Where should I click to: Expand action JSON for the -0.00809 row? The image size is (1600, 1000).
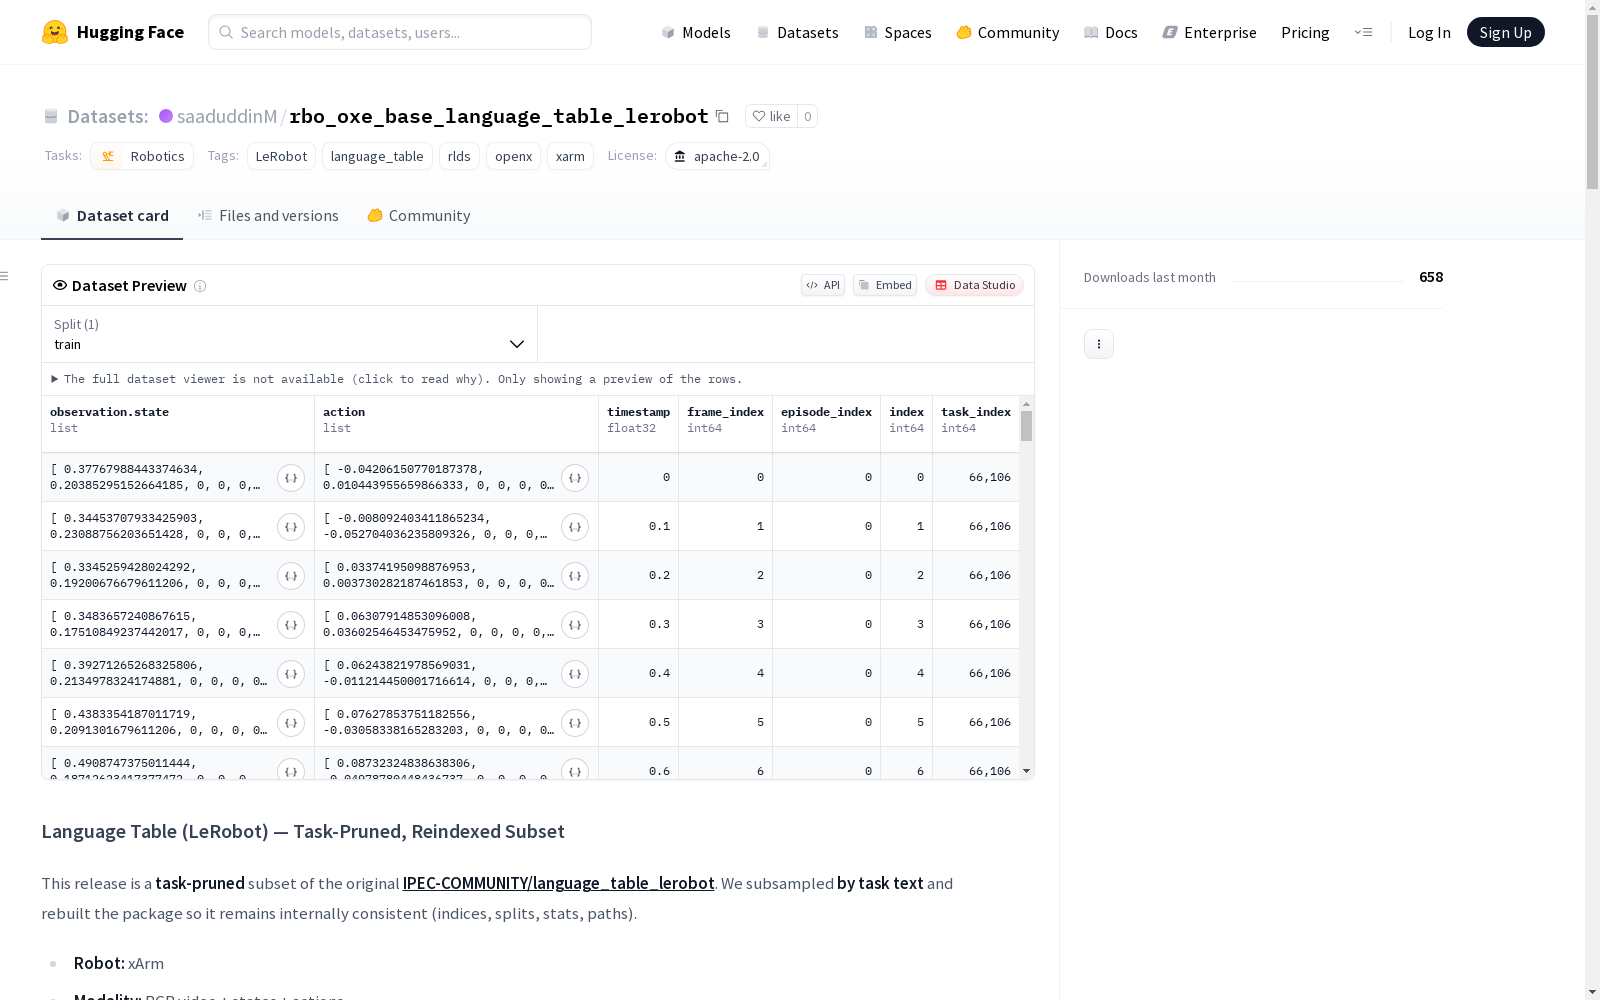pyautogui.click(x=575, y=527)
